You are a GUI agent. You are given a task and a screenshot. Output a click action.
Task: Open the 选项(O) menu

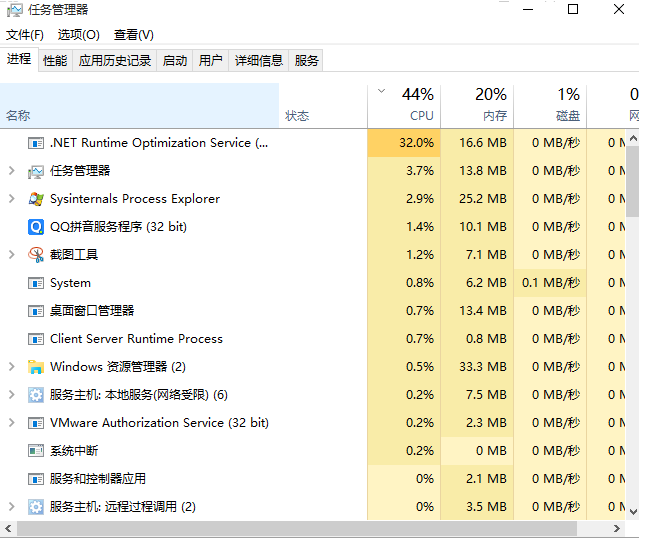(x=79, y=35)
